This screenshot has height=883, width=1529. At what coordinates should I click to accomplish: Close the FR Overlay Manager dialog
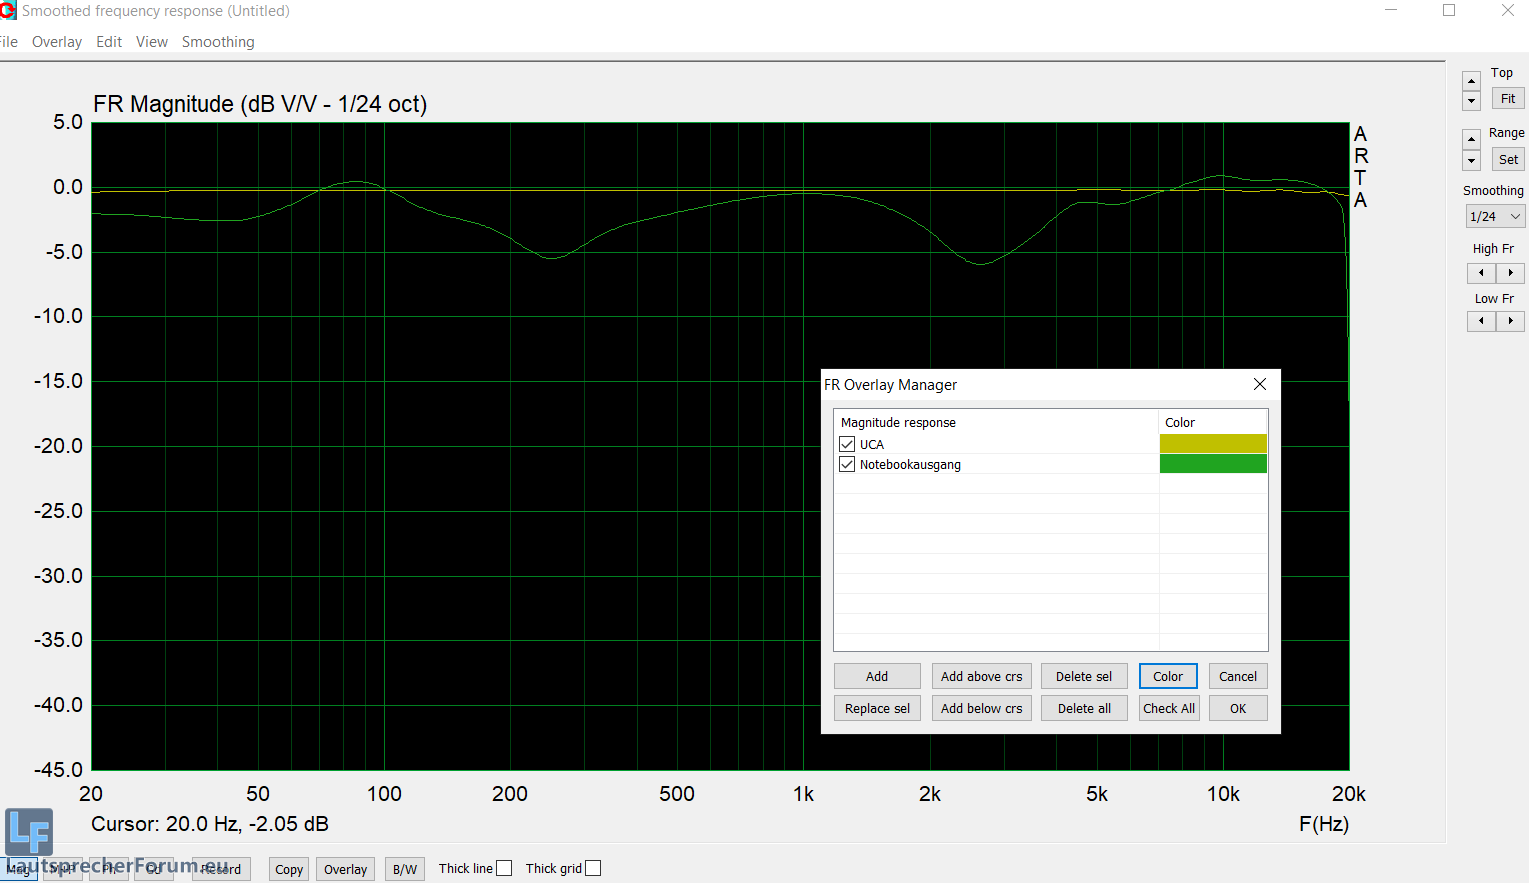pyautogui.click(x=1260, y=384)
